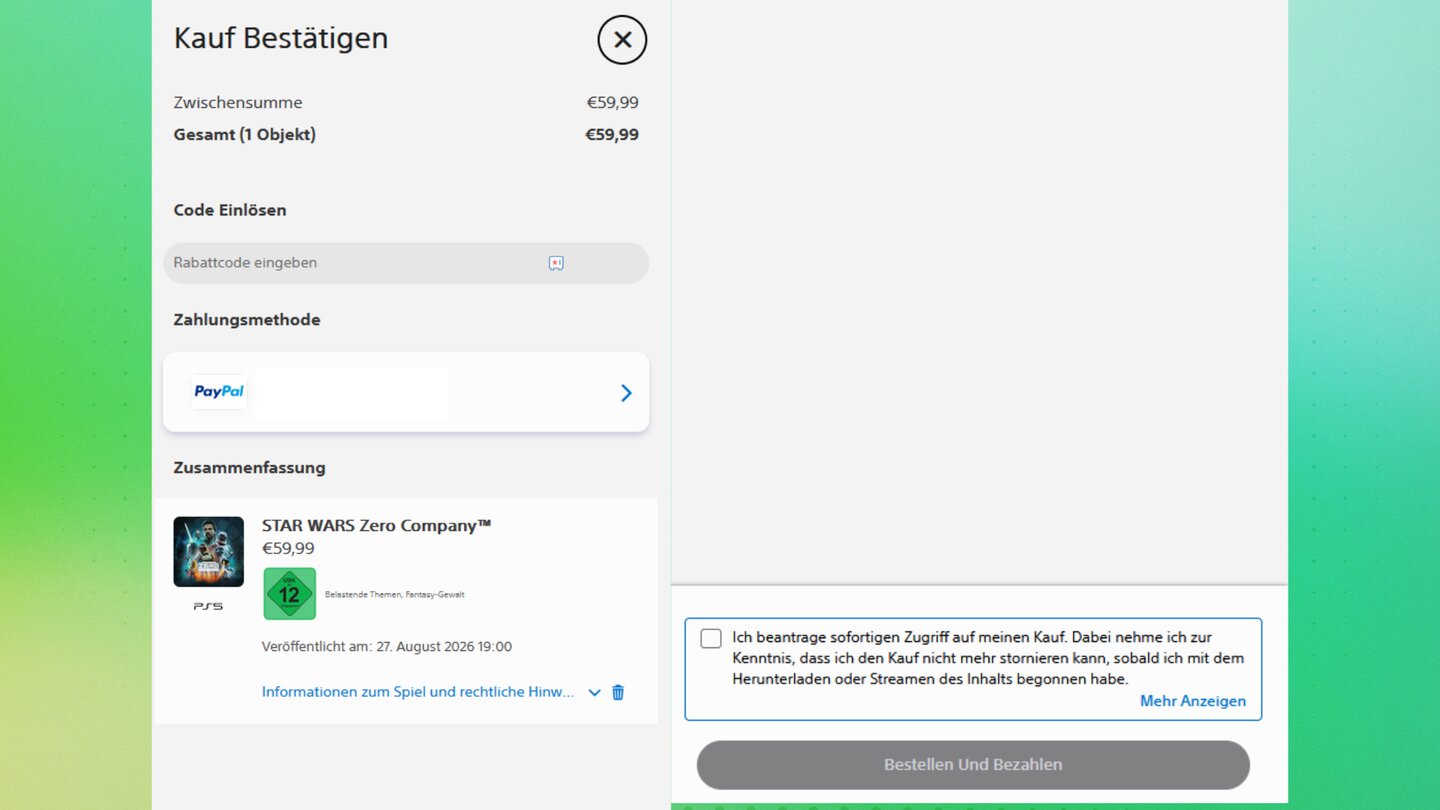Remove the game with the trash icon
Image resolution: width=1440 pixels, height=810 pixels.
point(618,692)
